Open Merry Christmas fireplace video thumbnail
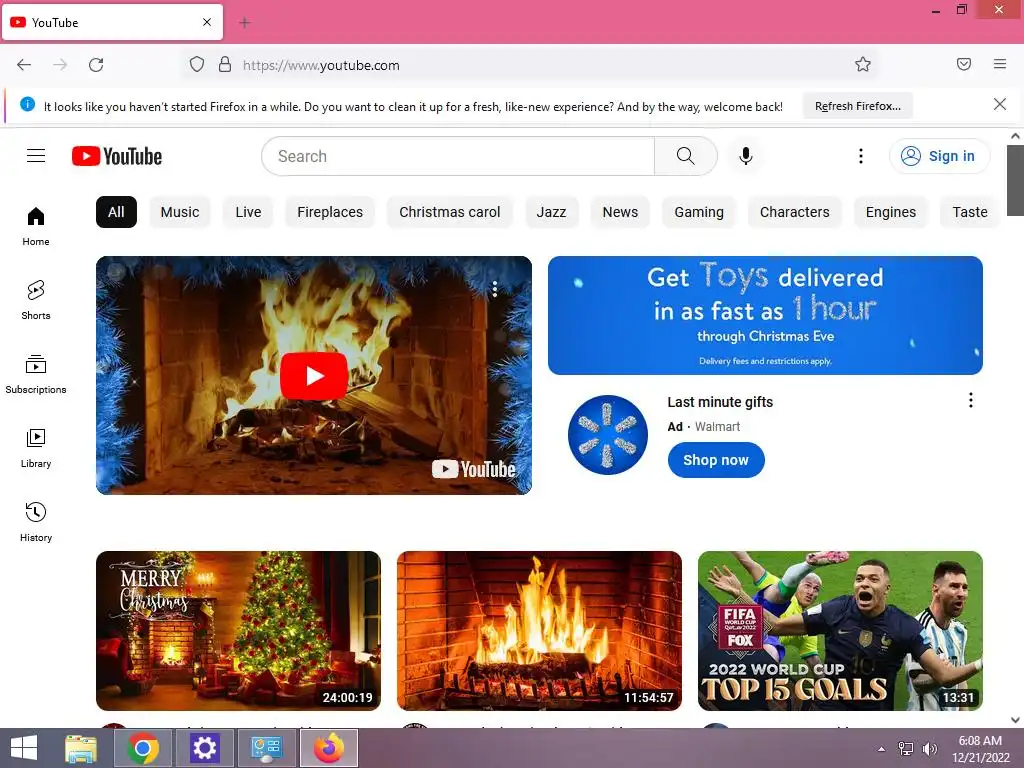The height and width of the screenshot is (768, 1024). coord(238,631)
